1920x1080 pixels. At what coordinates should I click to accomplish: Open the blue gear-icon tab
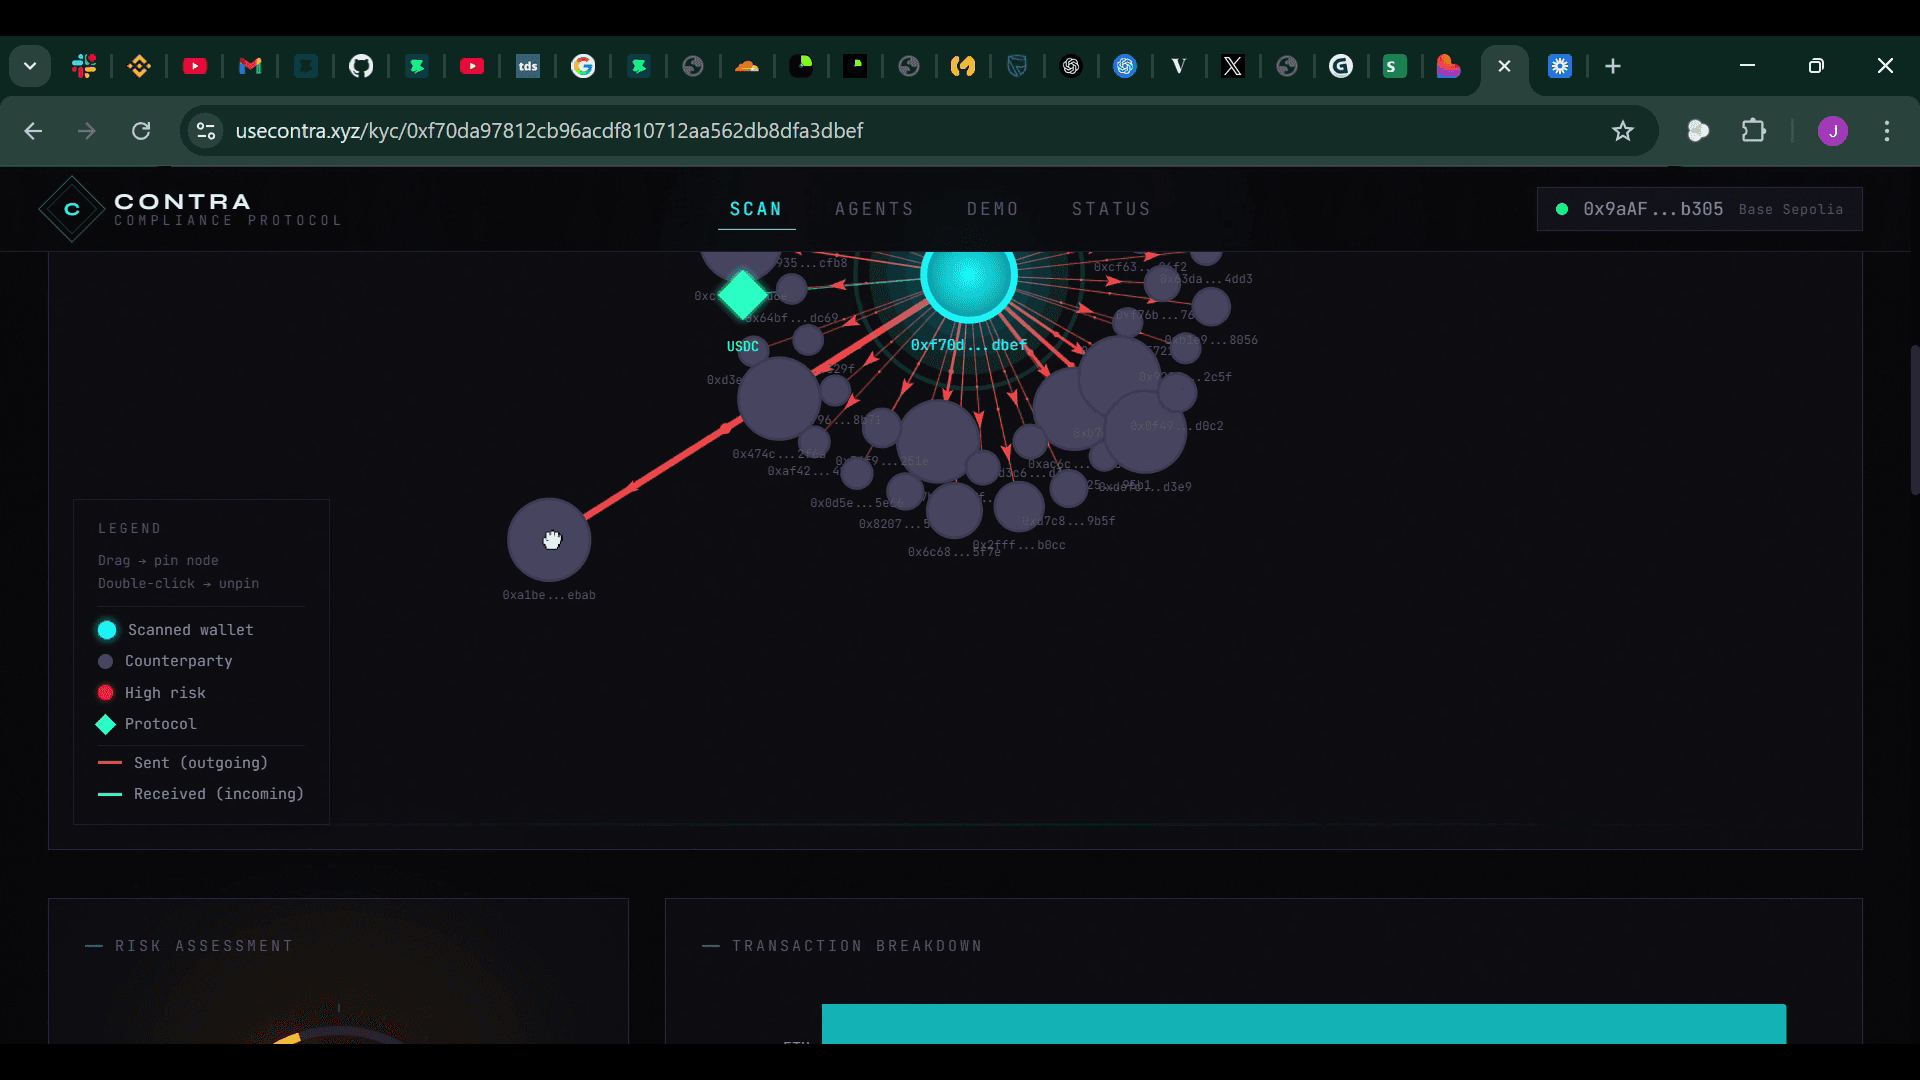click(1560, 66)
